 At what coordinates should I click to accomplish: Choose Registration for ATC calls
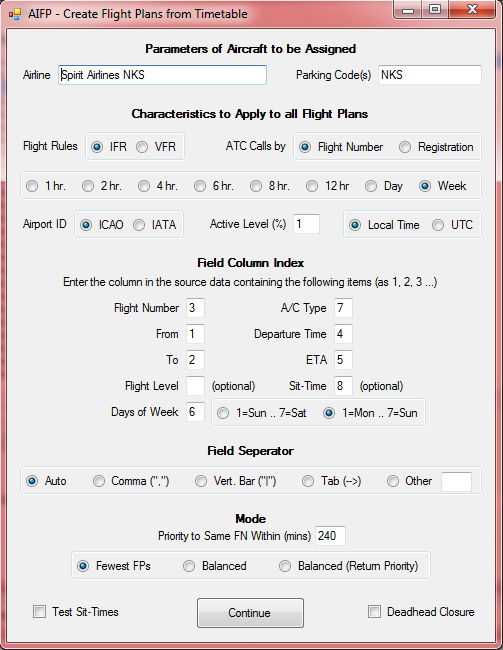pyautogui.click(x=405, y=147)
